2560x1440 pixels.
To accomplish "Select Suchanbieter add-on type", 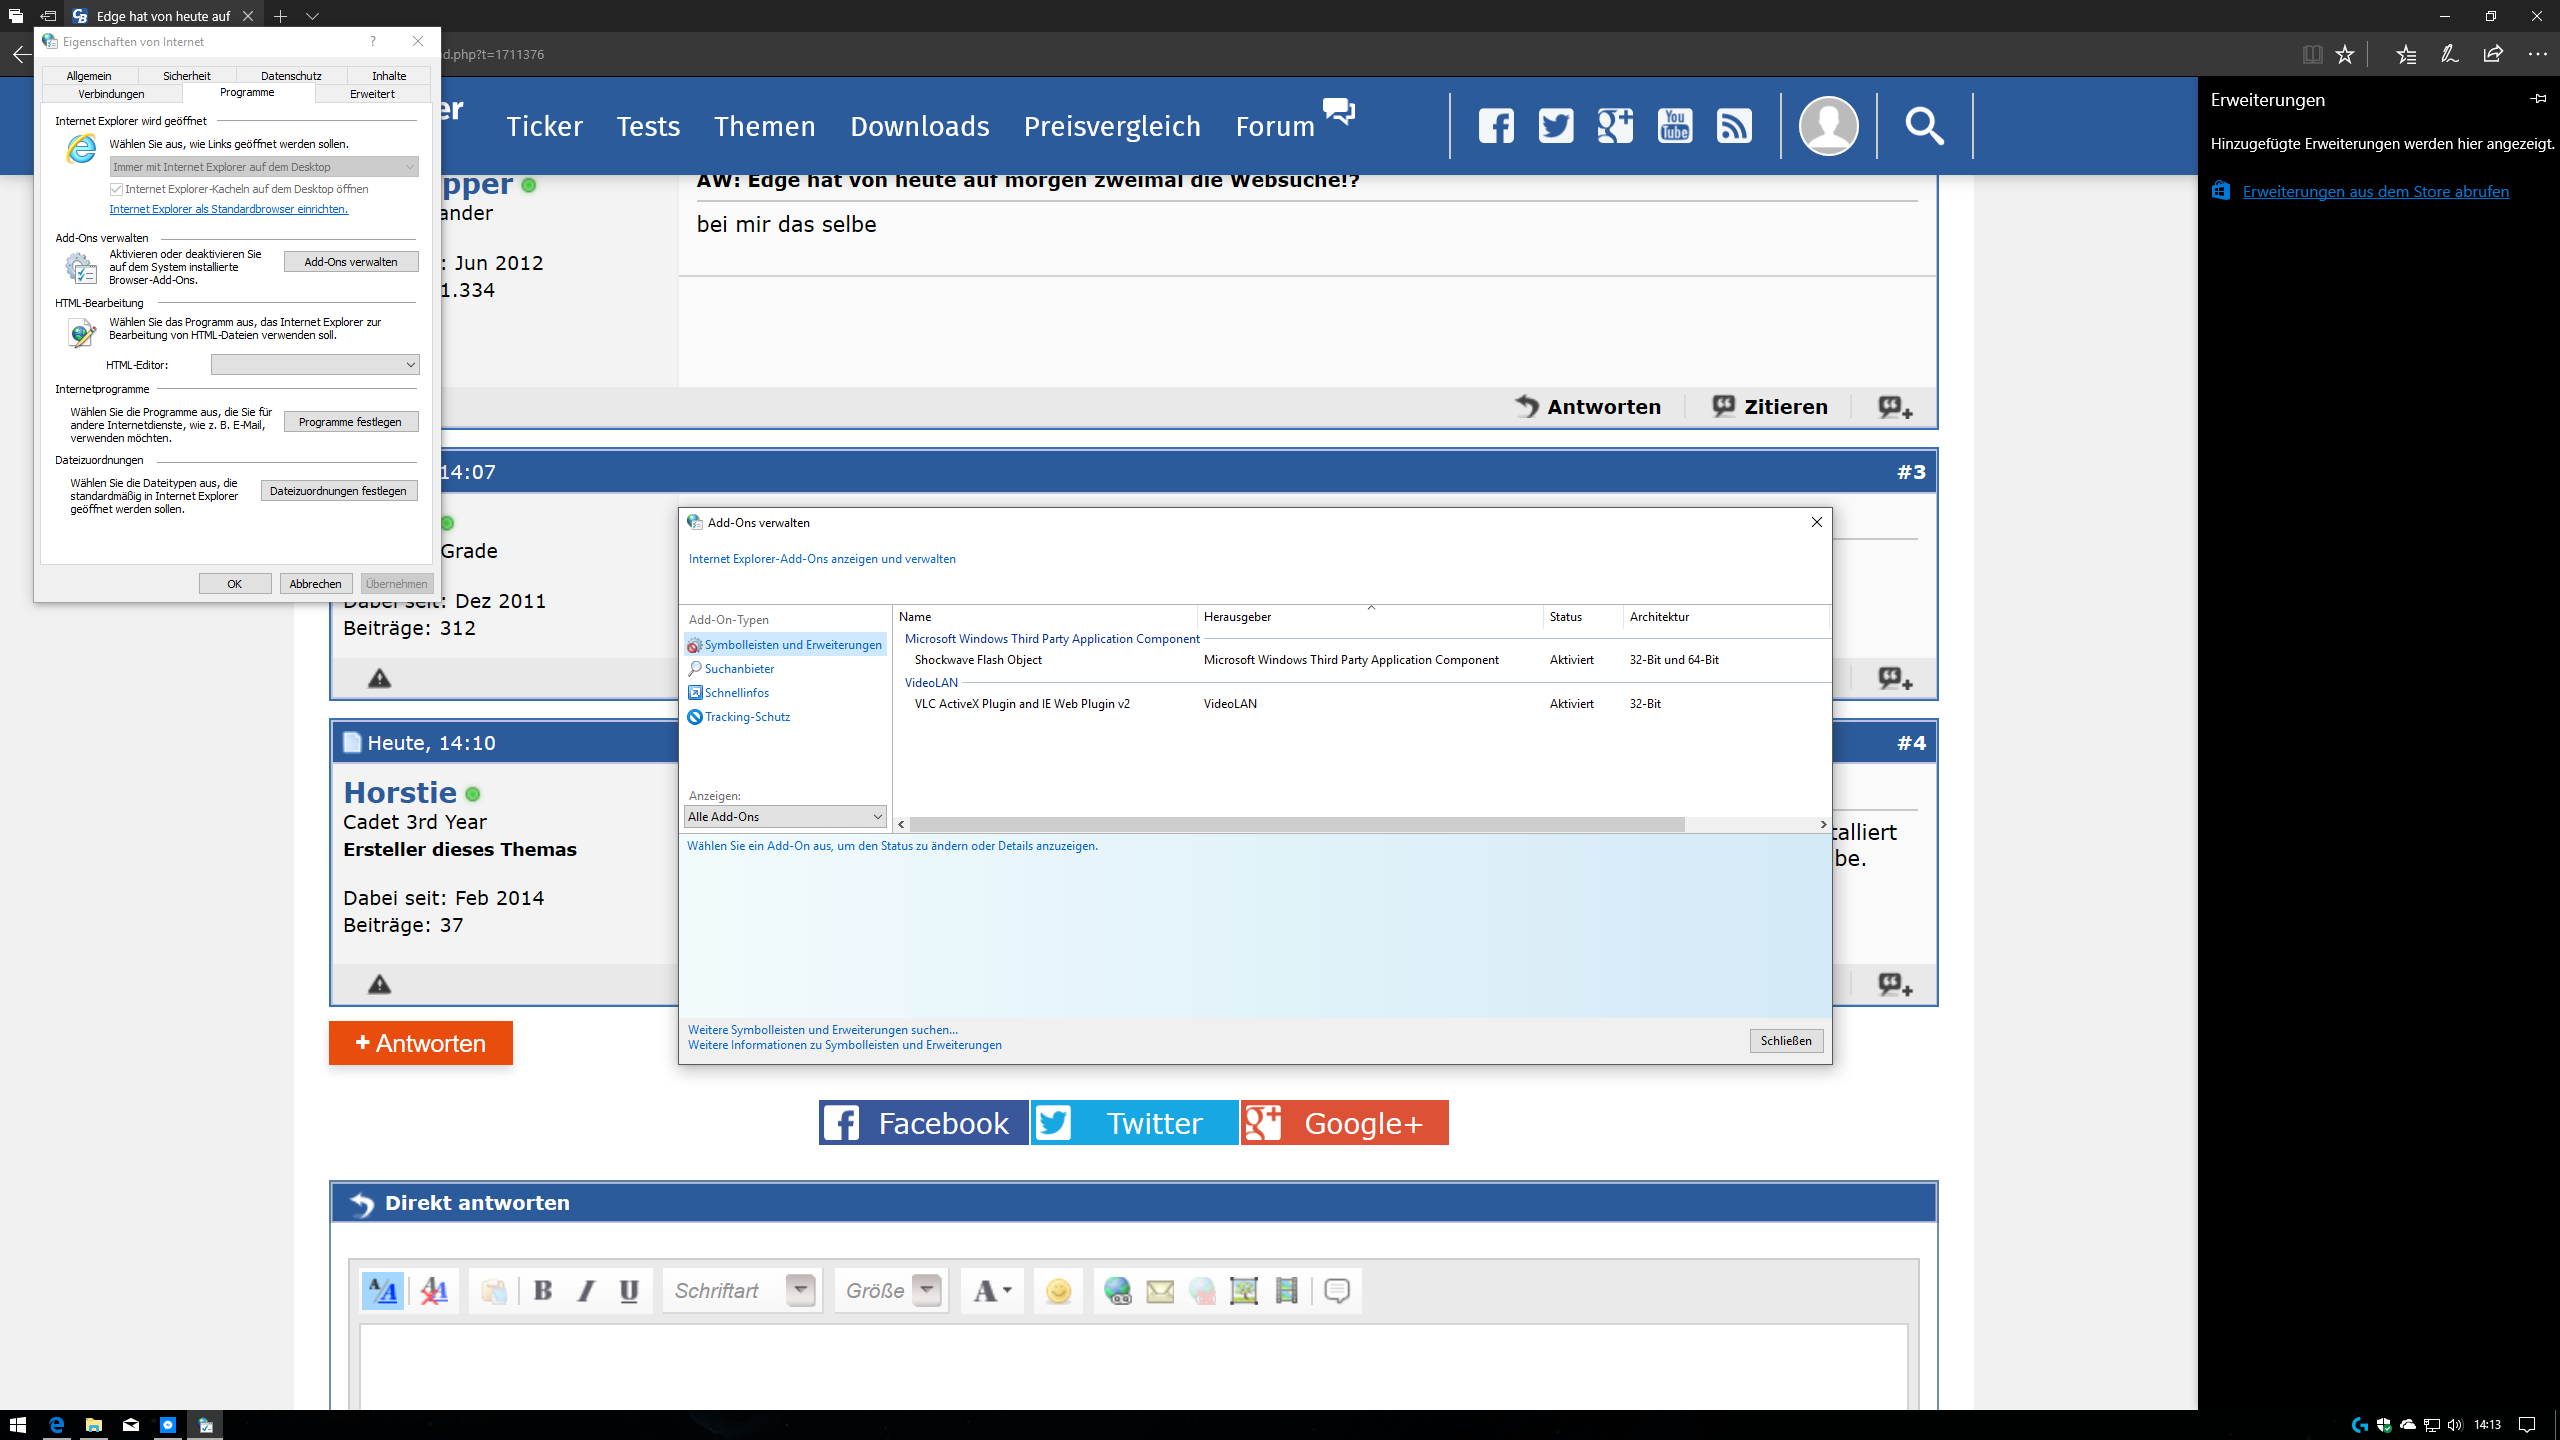I will coord(739,669).
